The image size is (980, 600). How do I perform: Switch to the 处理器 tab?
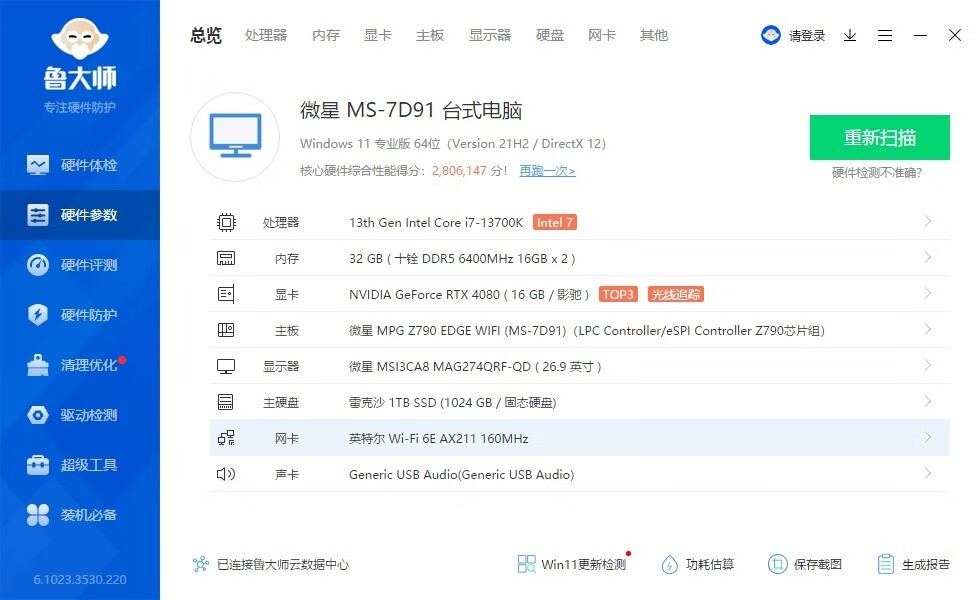coord(266,36)
